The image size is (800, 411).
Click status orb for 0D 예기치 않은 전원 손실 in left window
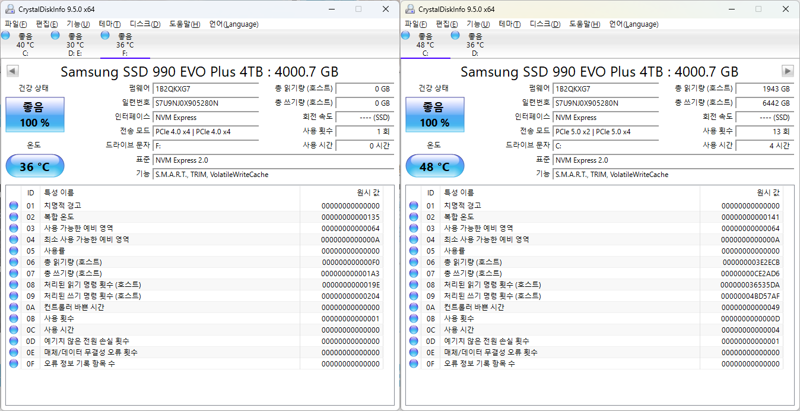(13, 341)
